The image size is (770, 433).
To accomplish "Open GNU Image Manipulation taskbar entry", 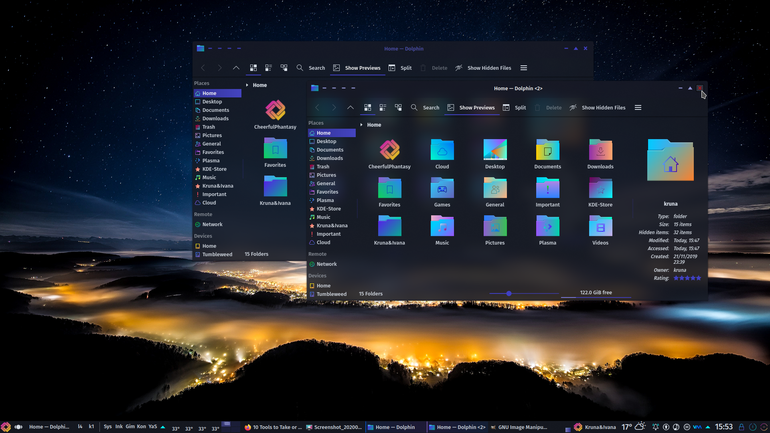I will coord(518,427).
